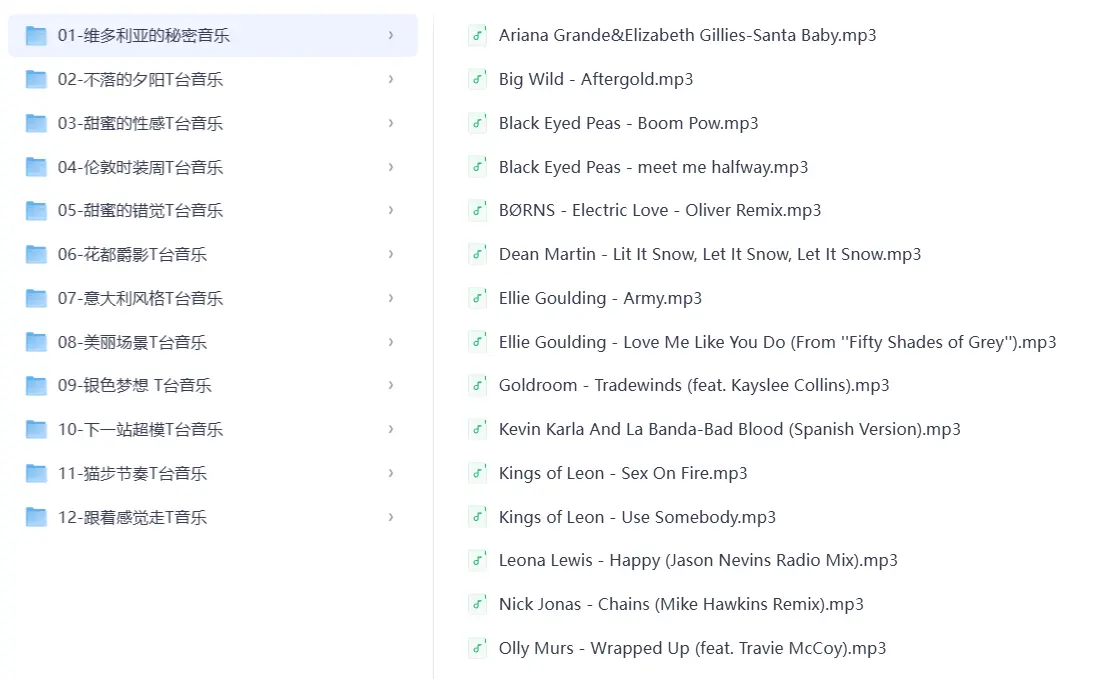The image size is (1113, 679).
Task: Click music icon of Use Somebody.mp3
Action: pyautogui.click(x=478, y=517)
